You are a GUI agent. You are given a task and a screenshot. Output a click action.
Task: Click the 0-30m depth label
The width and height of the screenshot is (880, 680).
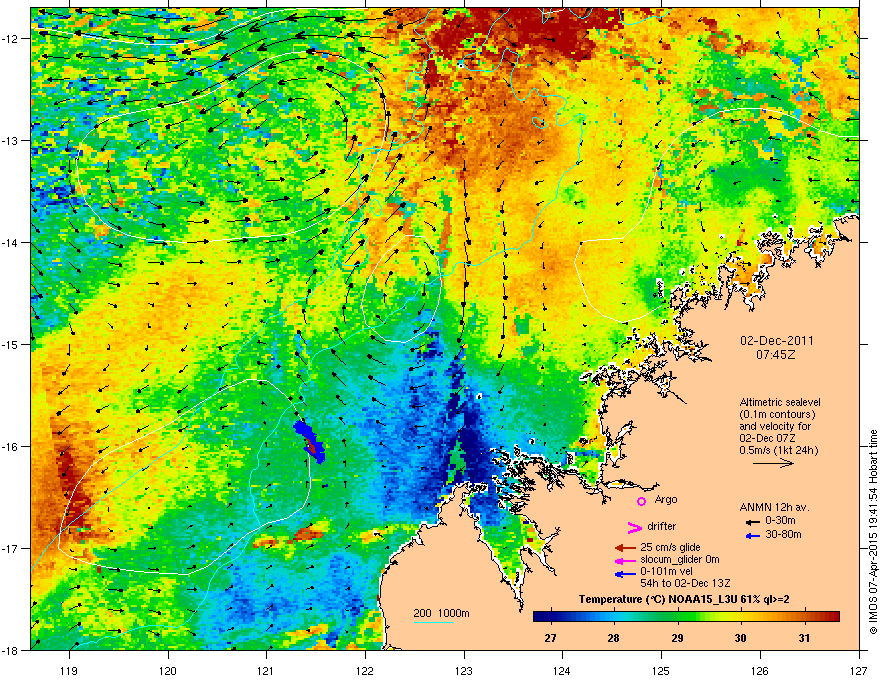coord(780,521)
